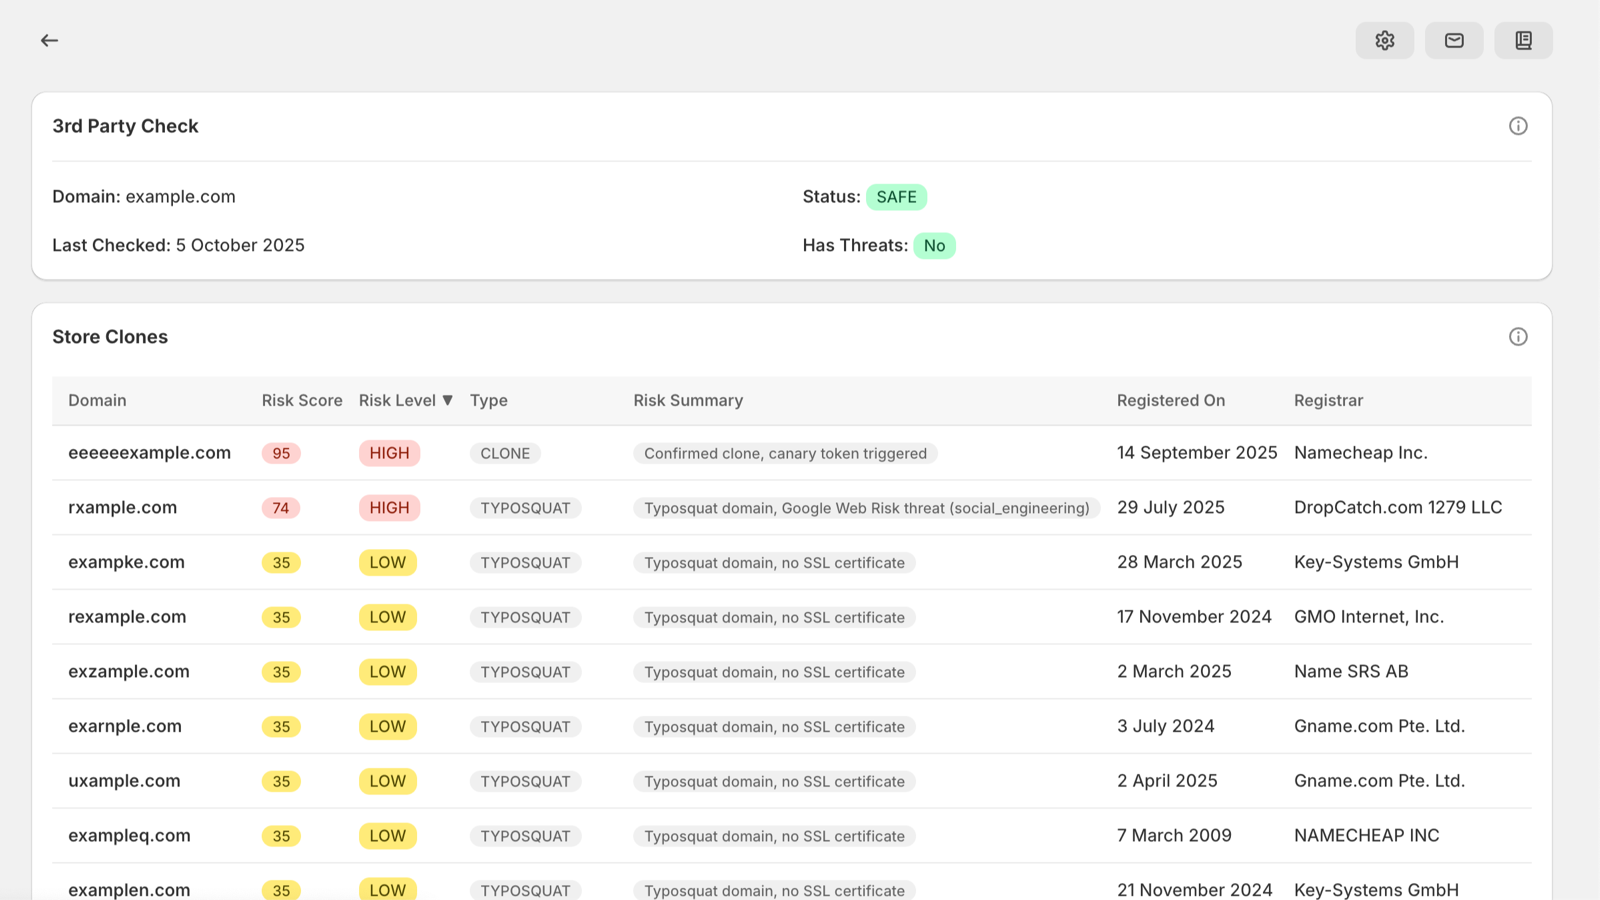The width and height of the screenshot is (1600, 900).
Task: Click the red 95 risk score badge
Action: pyautogui.click(x=281, y=453)
